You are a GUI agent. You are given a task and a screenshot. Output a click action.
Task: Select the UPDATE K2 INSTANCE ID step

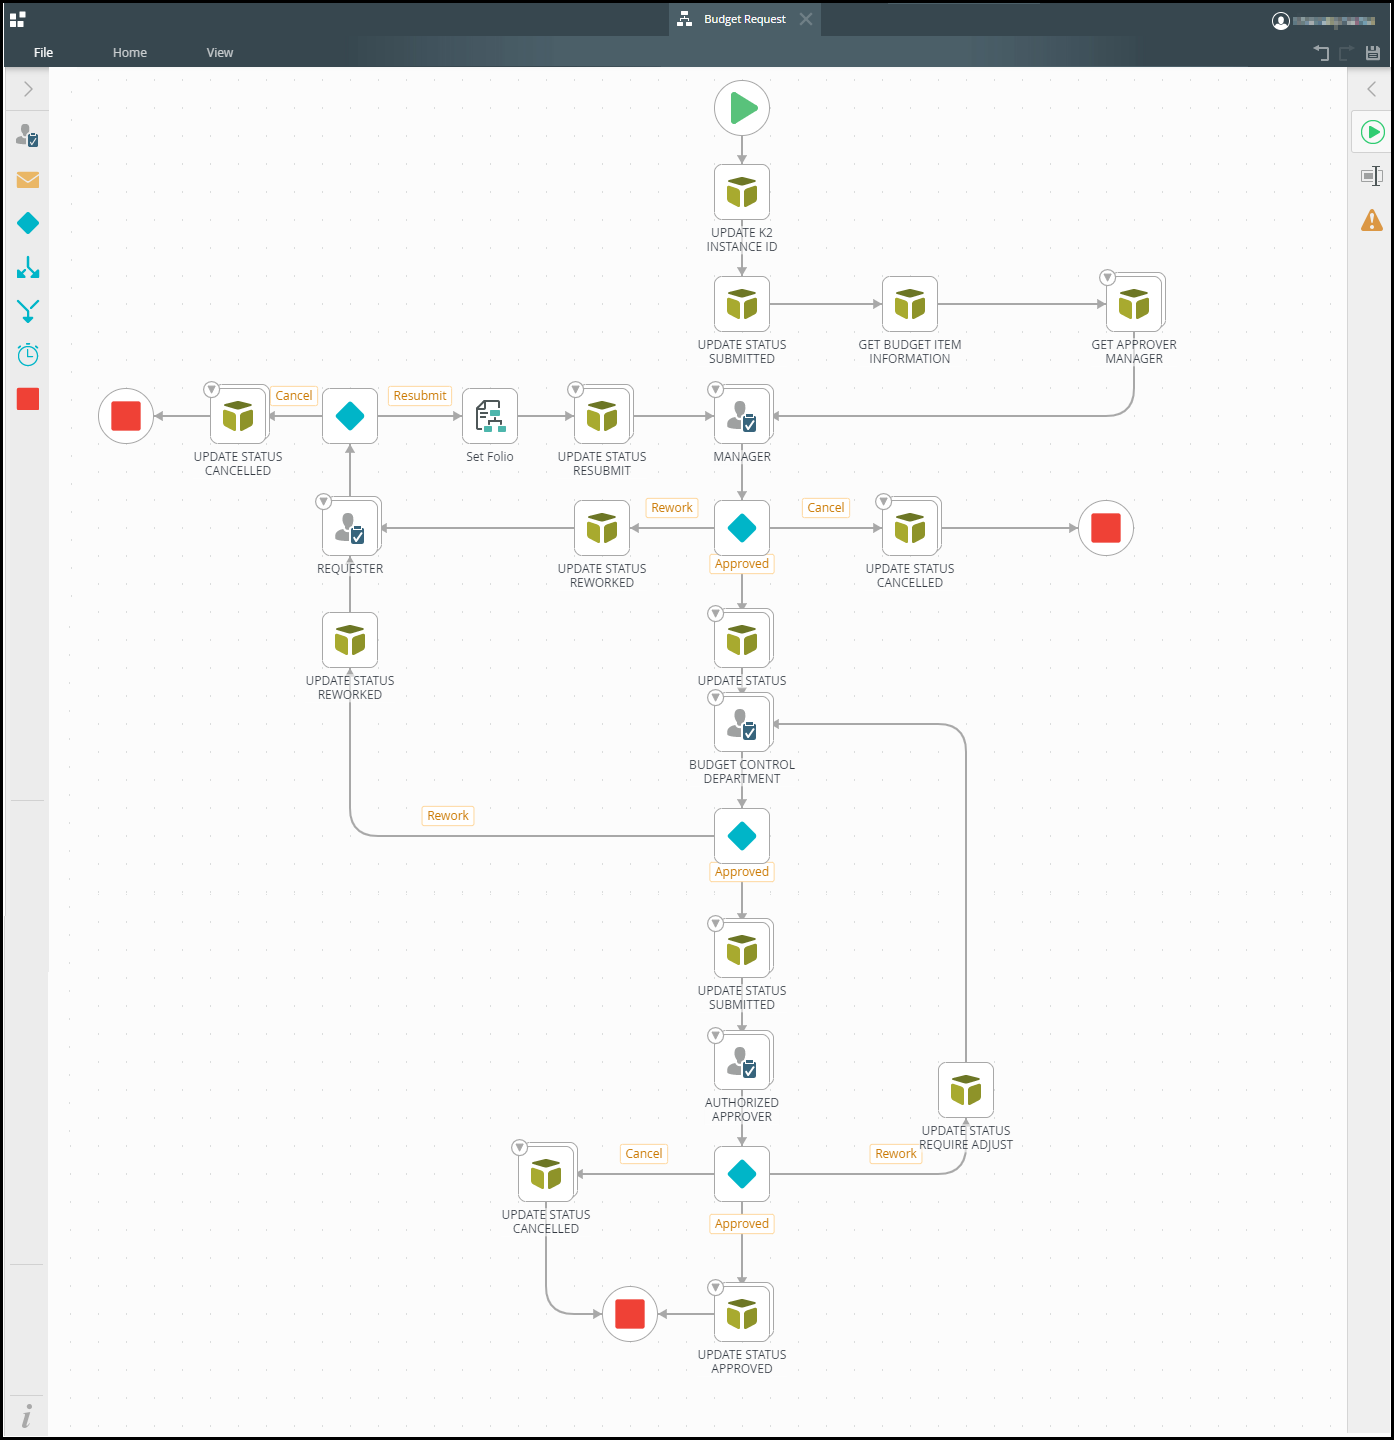pos(742,192)
